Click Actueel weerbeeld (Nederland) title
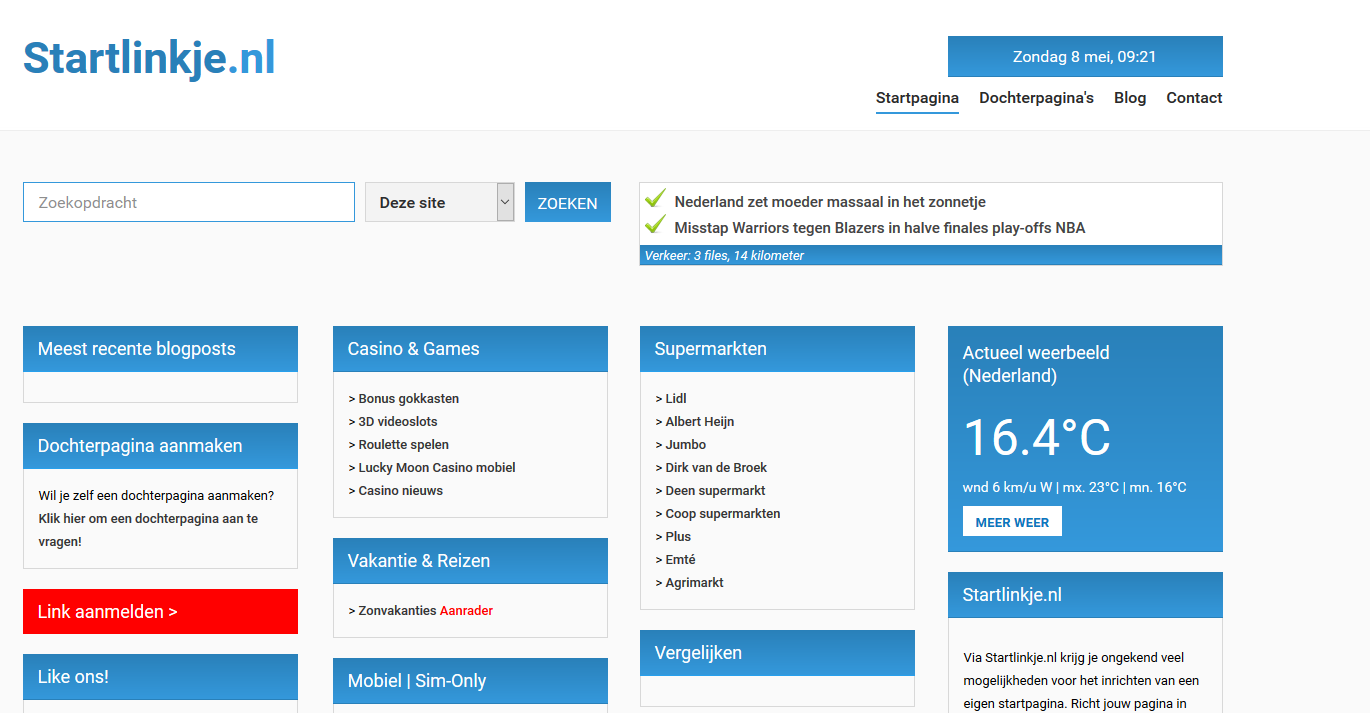This screenshot has height=713, width=1370. (x=1036, y=364)
